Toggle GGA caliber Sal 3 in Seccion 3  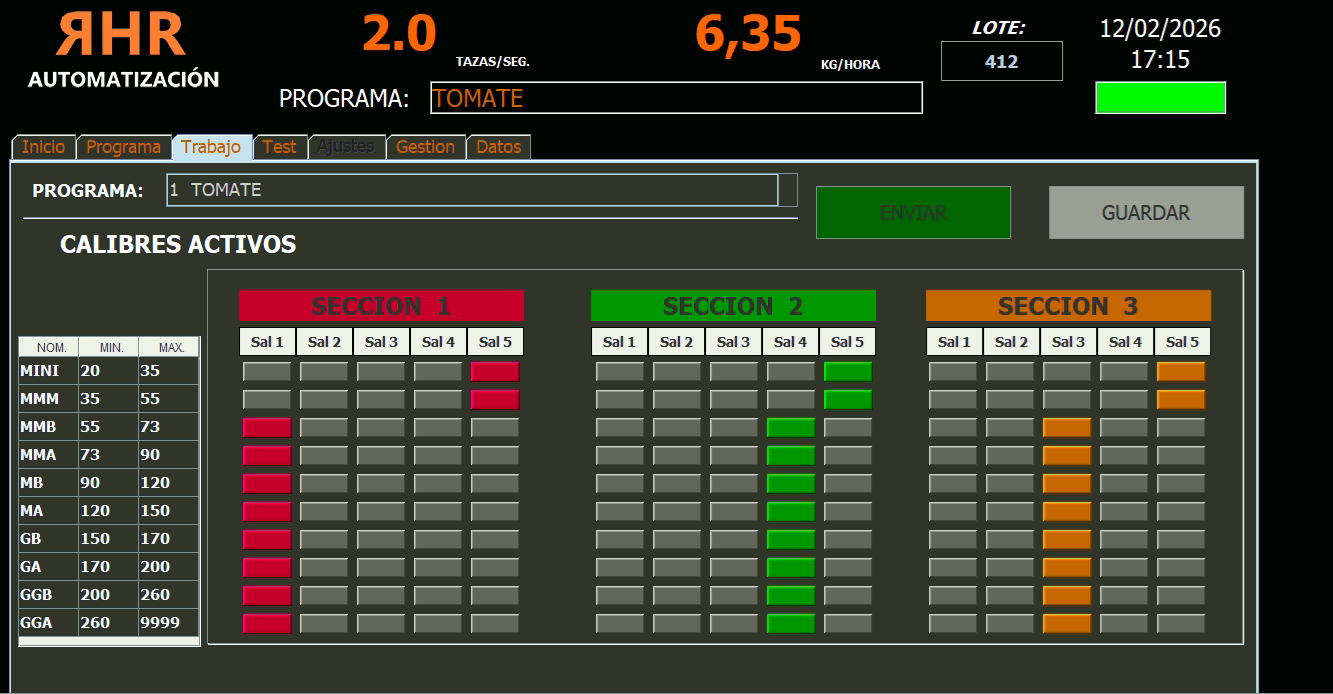[x=1067, y=624]
